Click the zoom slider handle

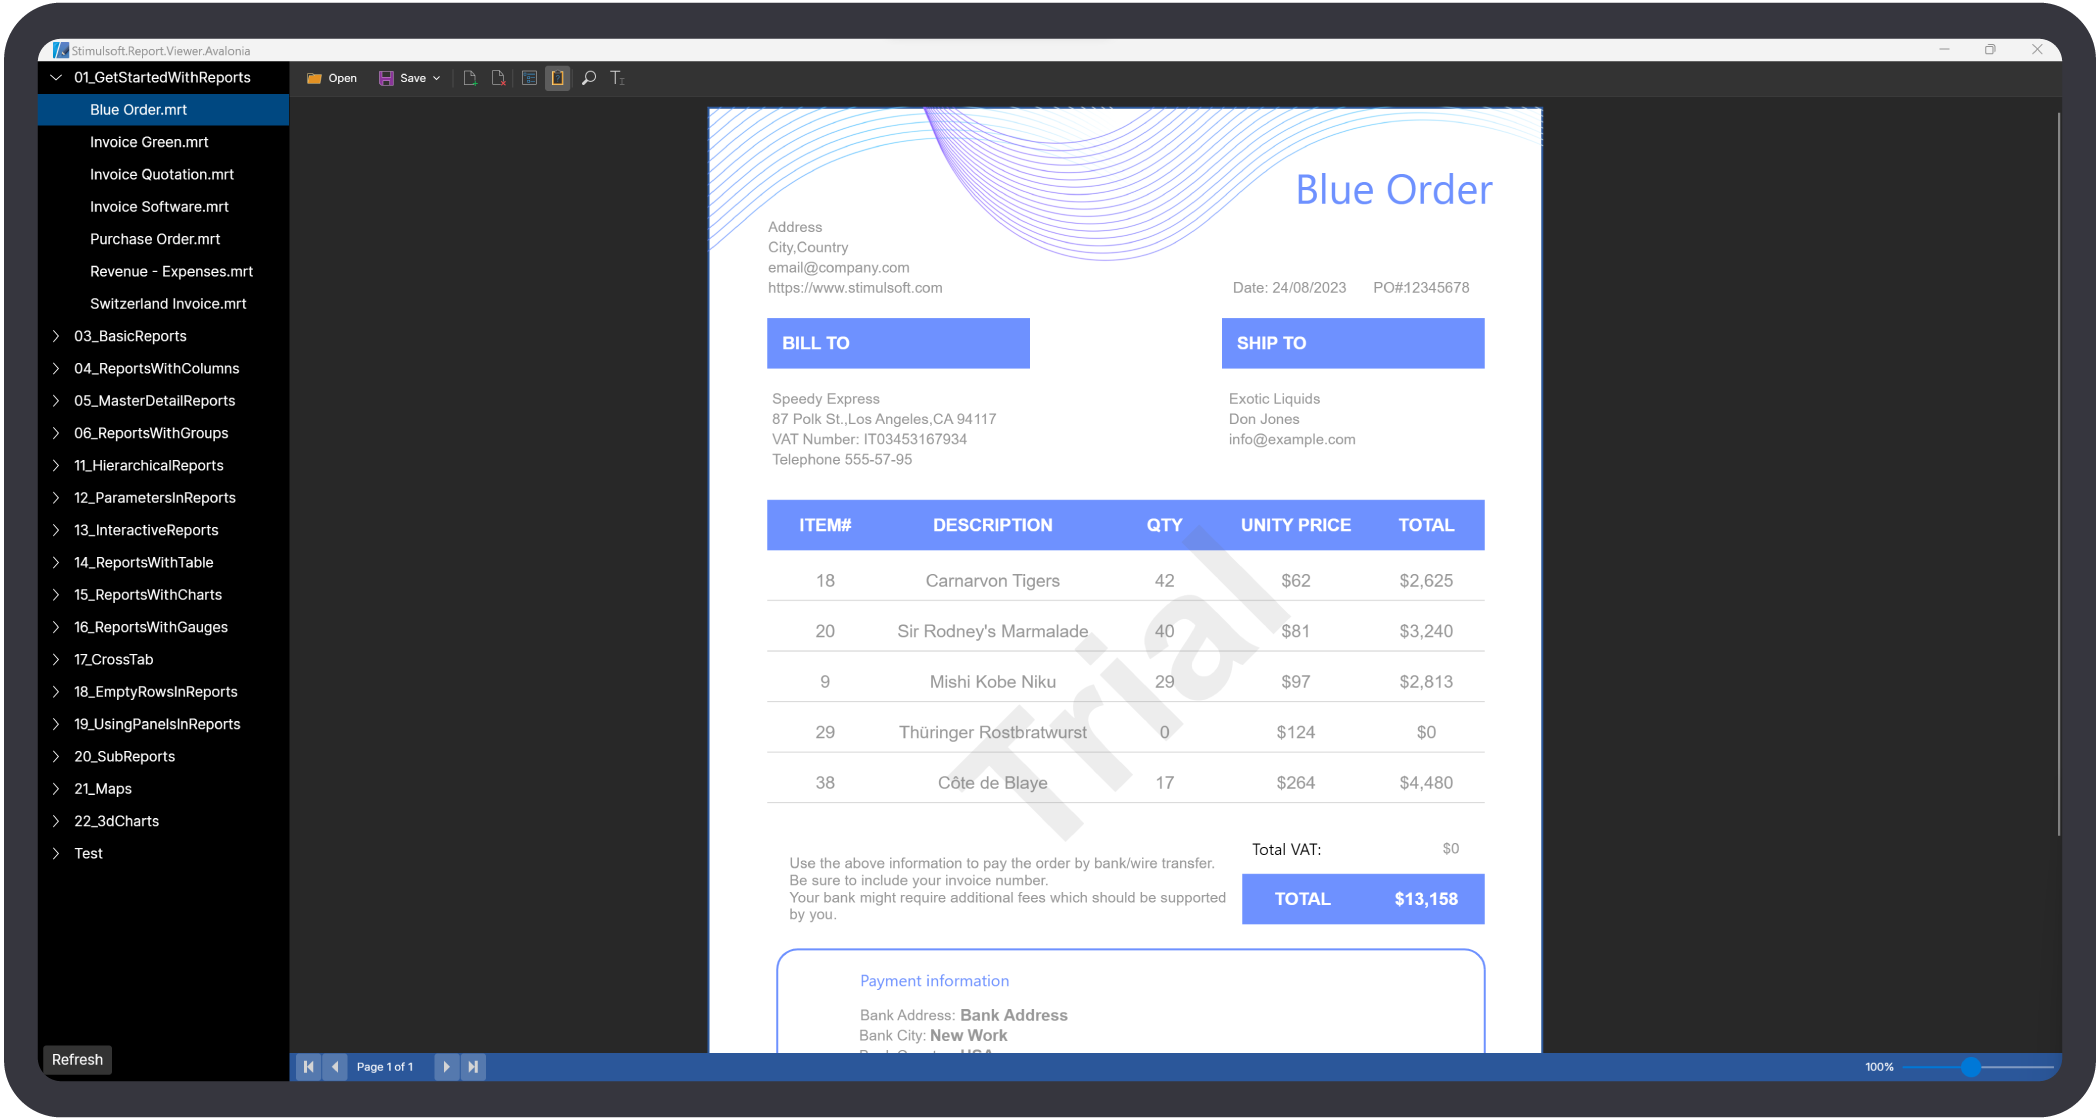(x=1970, y=1067)
